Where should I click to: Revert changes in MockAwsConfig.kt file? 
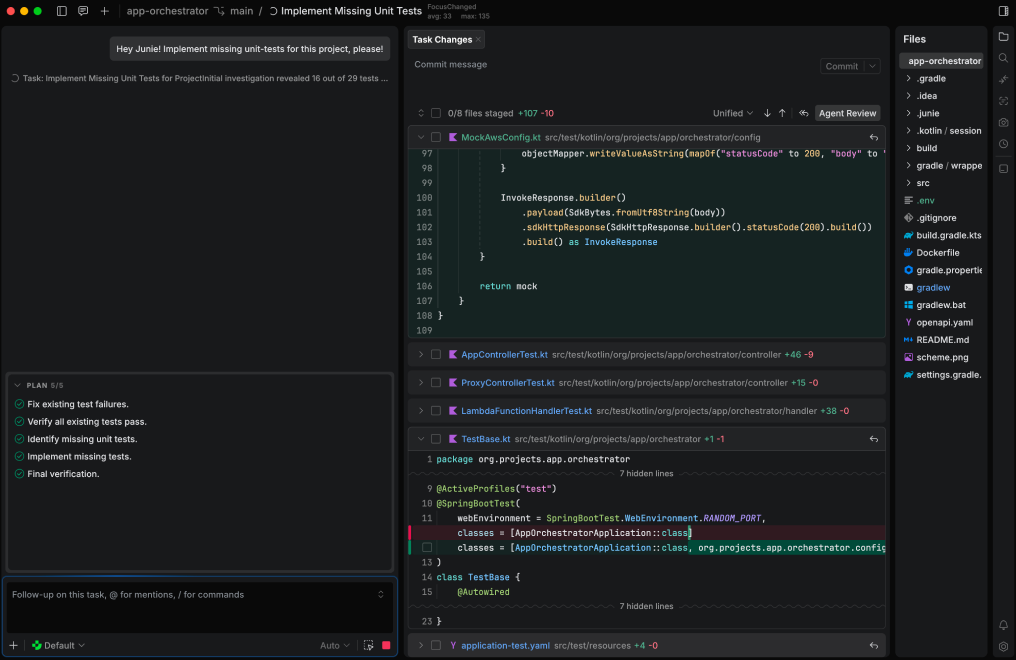pyautogui.click(x=873, y=137)
